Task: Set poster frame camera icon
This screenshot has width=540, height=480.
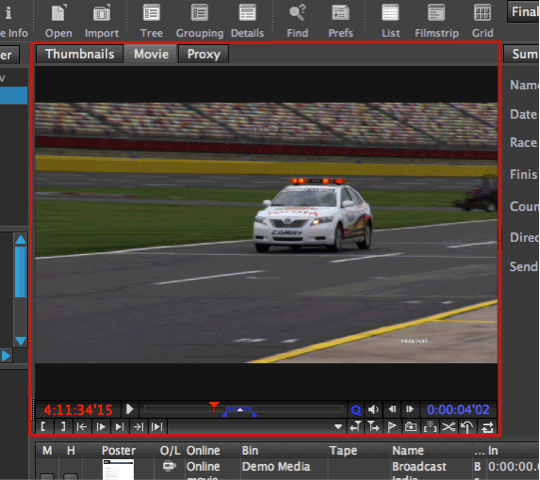Action: click(411, 427)
